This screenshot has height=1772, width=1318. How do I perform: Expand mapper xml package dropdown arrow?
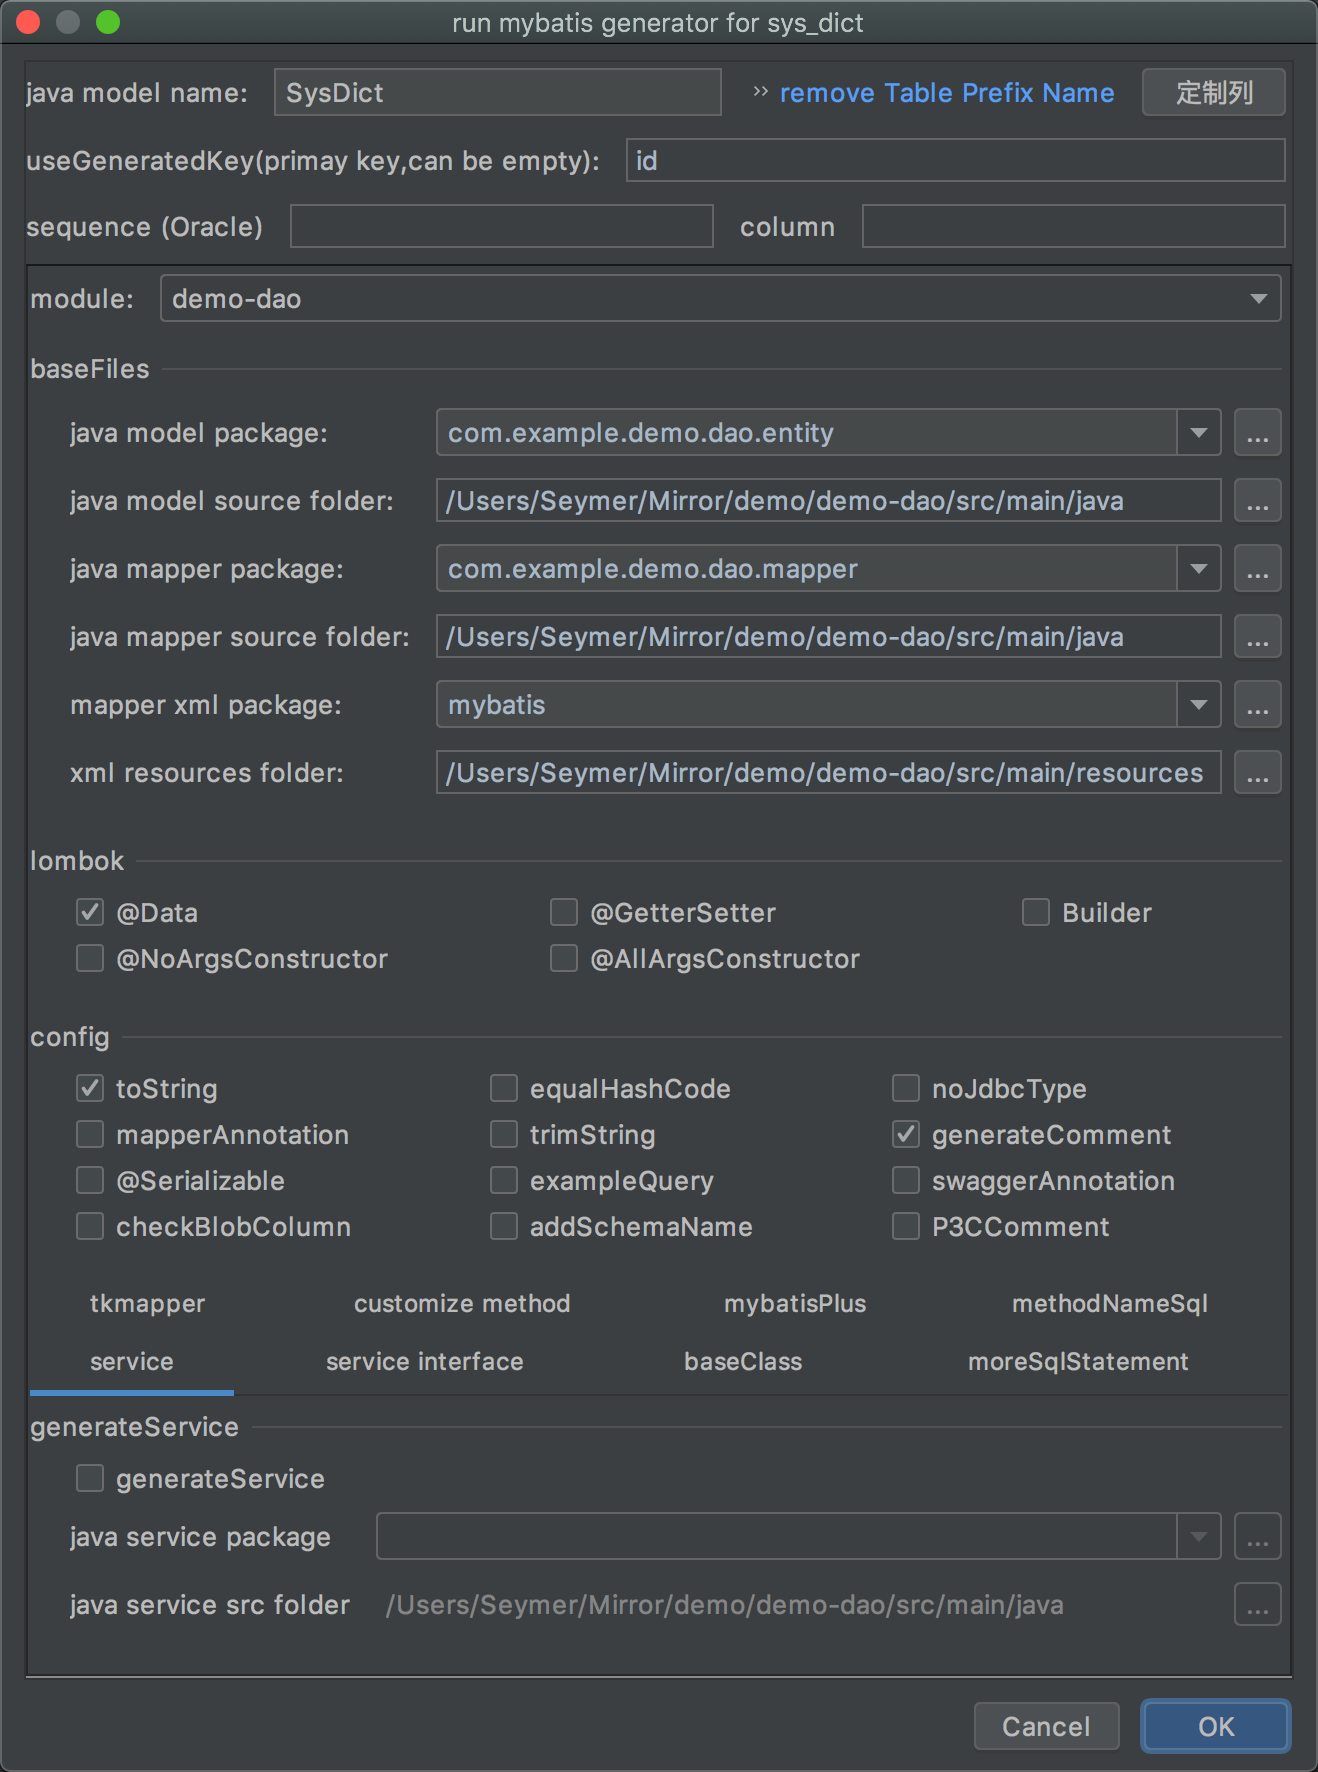point(1198,705)
